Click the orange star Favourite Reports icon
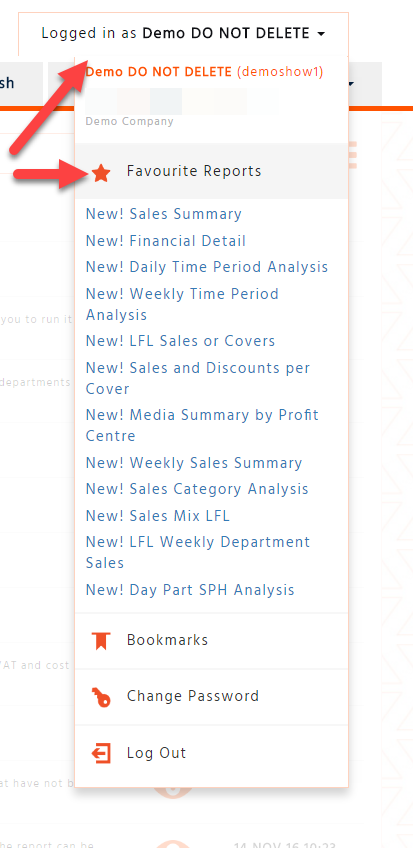Image resolution: width=413 pixels, height=848 pixels. (101, 173)
